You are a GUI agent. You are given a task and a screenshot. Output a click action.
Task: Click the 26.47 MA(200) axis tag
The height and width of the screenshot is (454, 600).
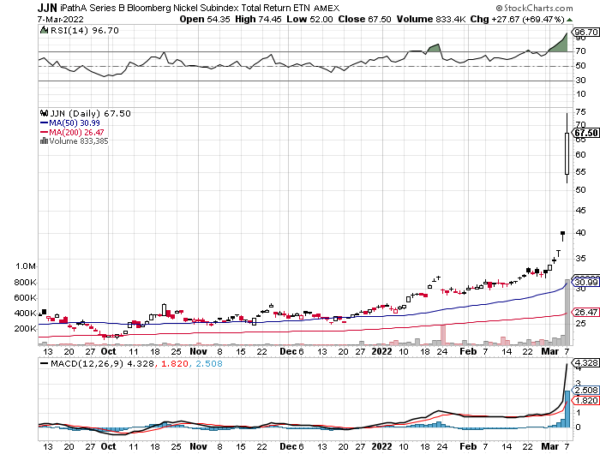click(585, 313)
